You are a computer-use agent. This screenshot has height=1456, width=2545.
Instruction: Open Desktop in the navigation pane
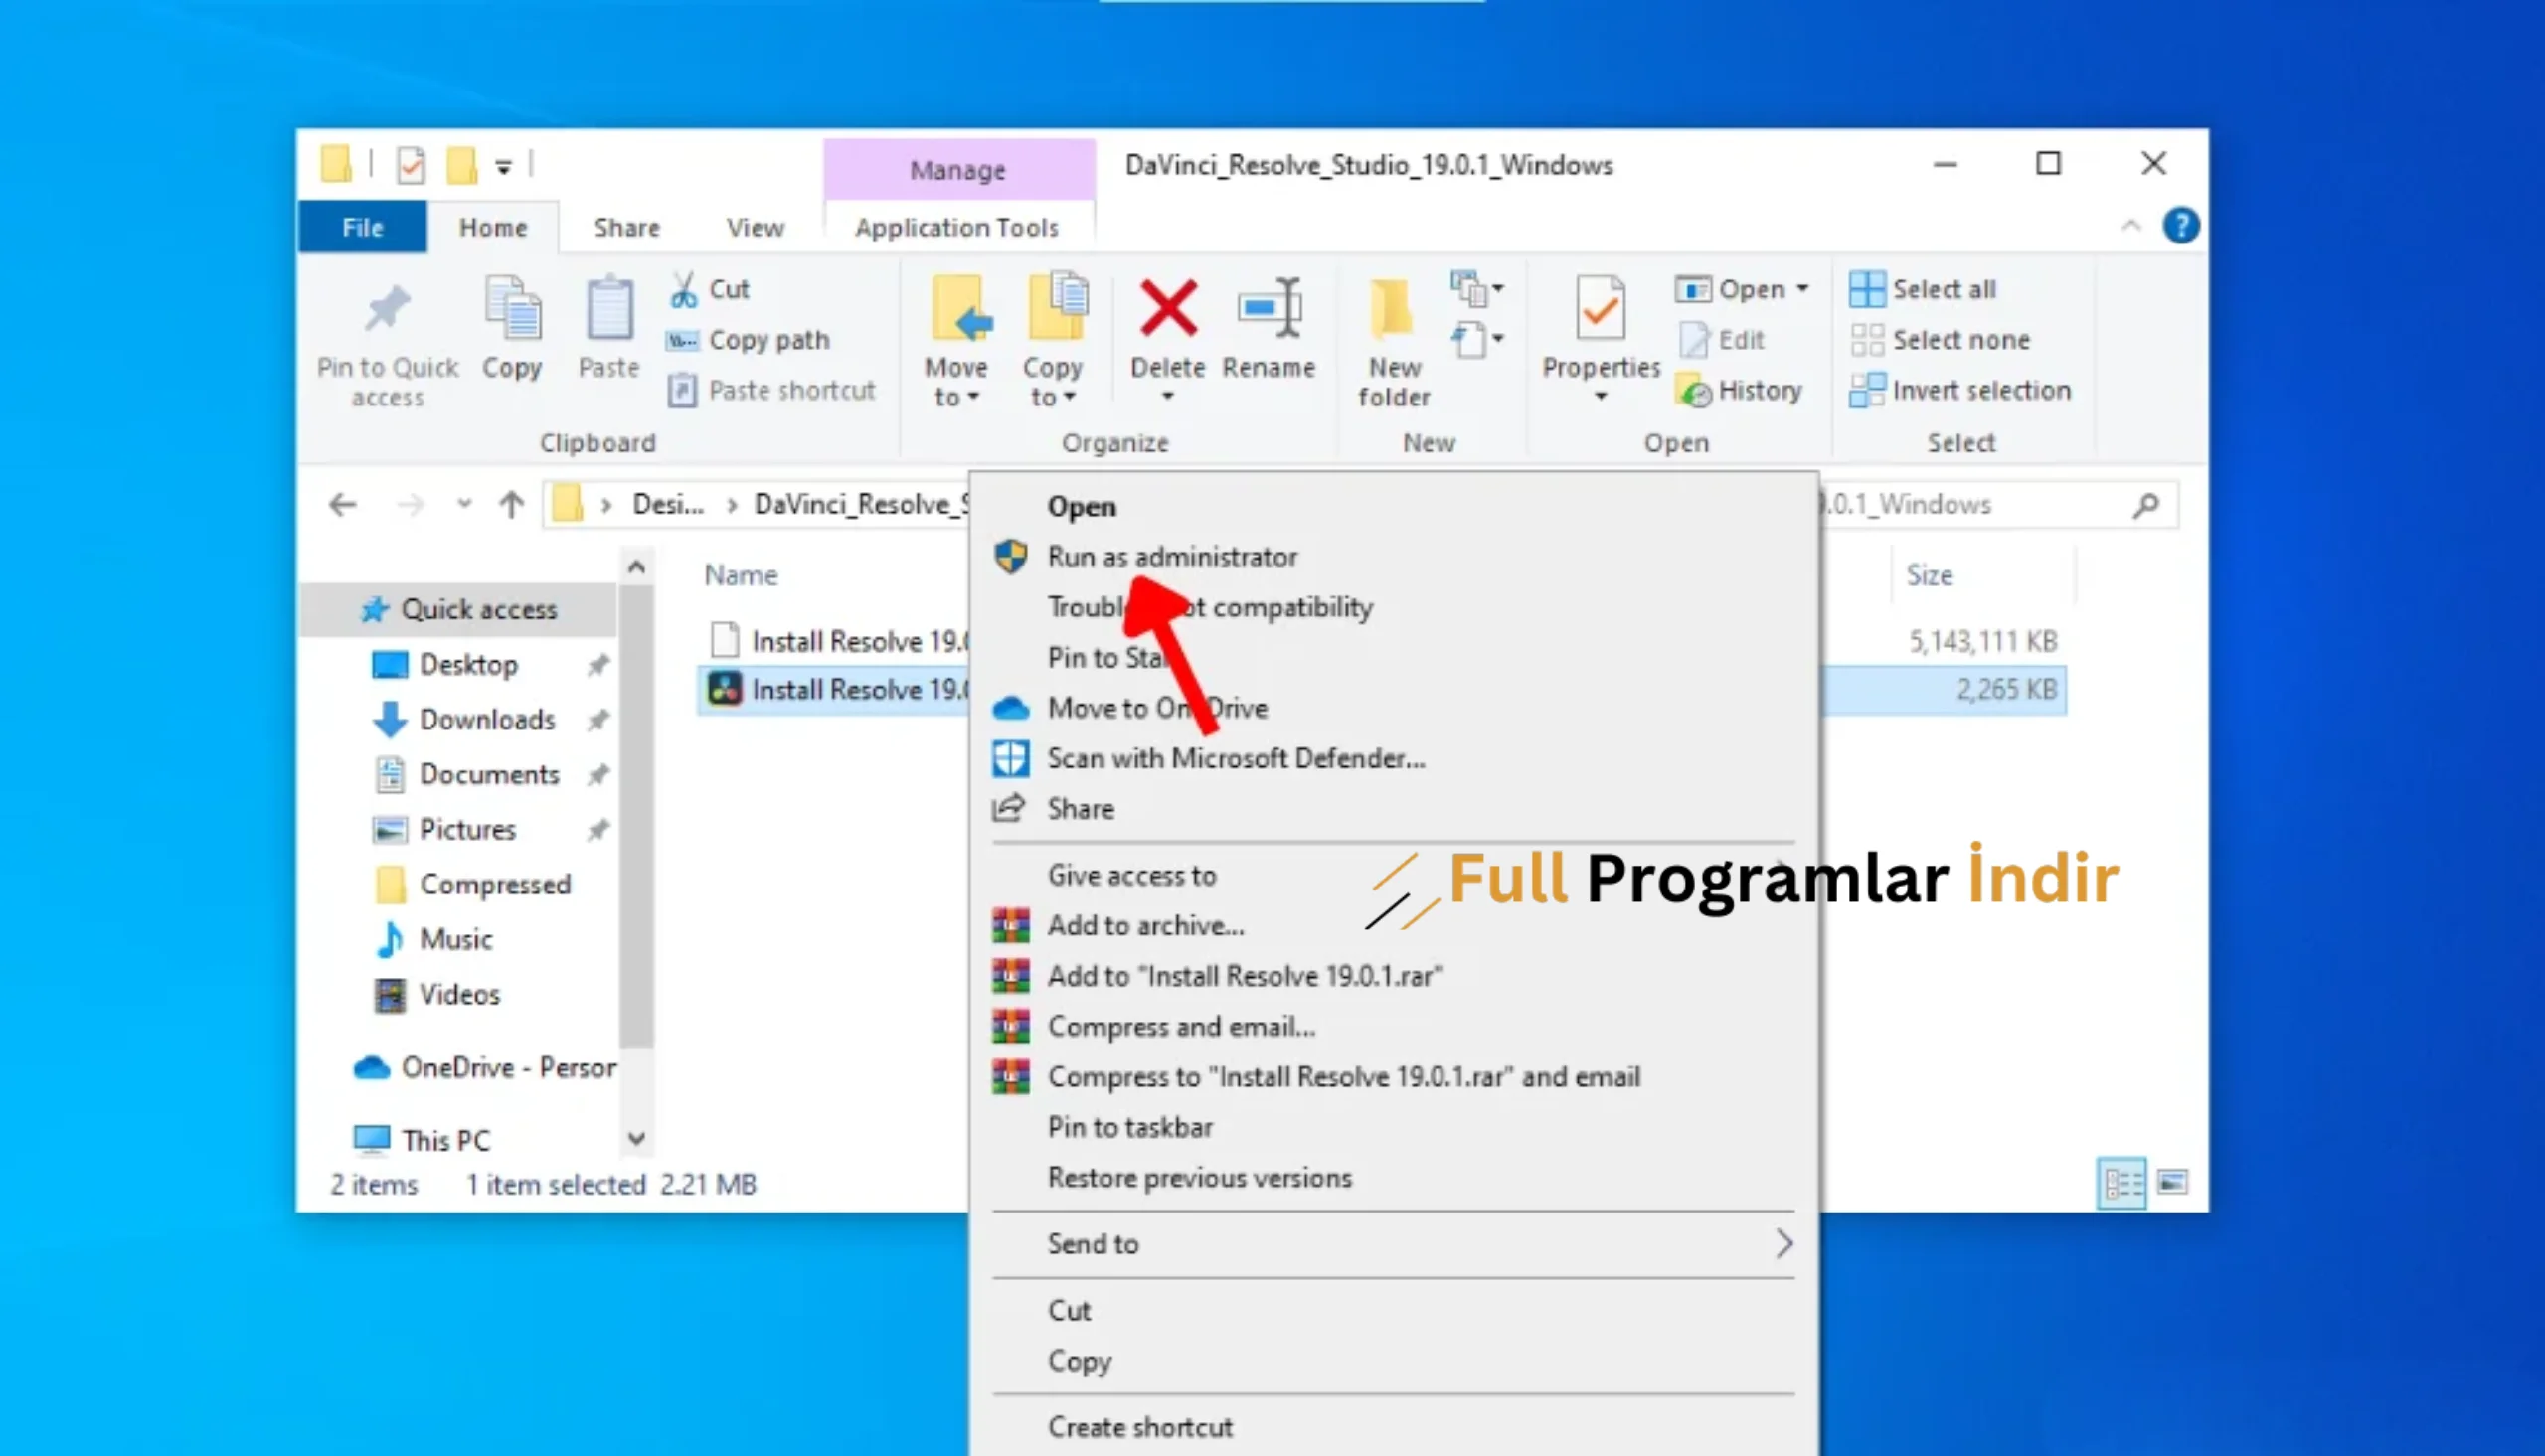468,665
